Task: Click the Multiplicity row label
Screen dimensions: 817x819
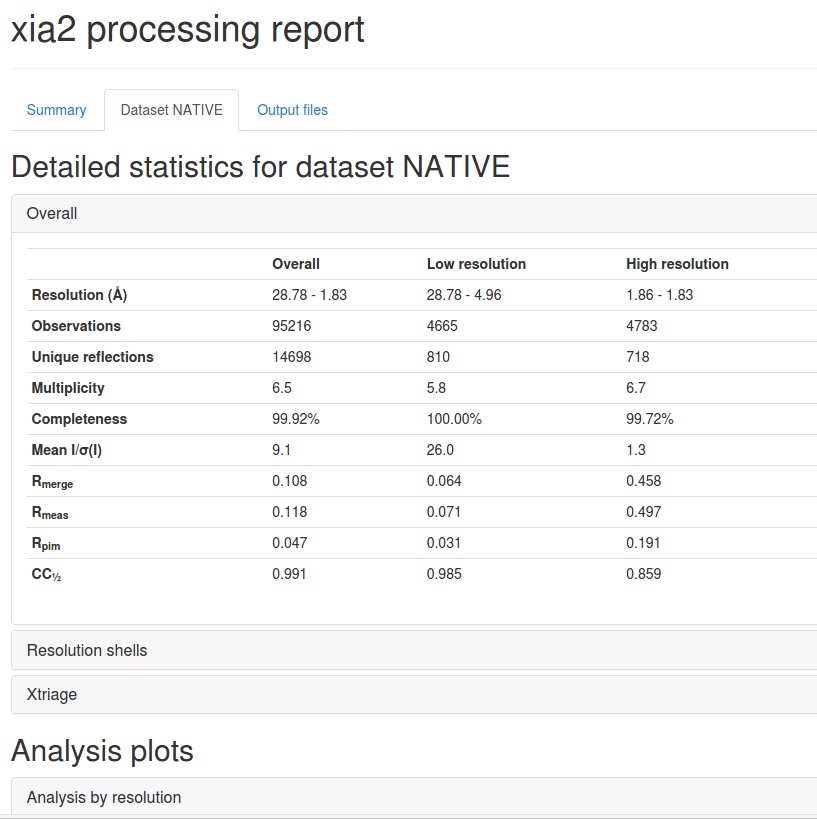Action: pos(68,388)
